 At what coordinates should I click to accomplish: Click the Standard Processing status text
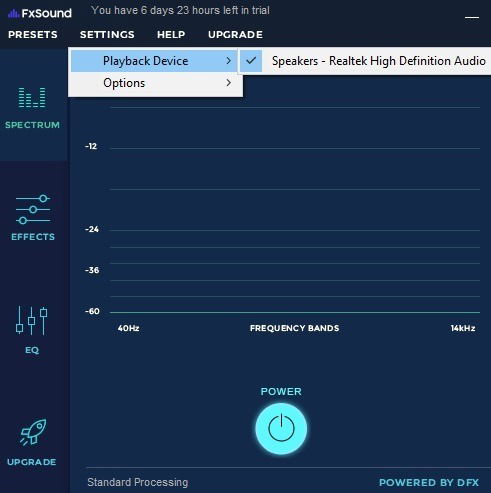[x=138, y=482]
